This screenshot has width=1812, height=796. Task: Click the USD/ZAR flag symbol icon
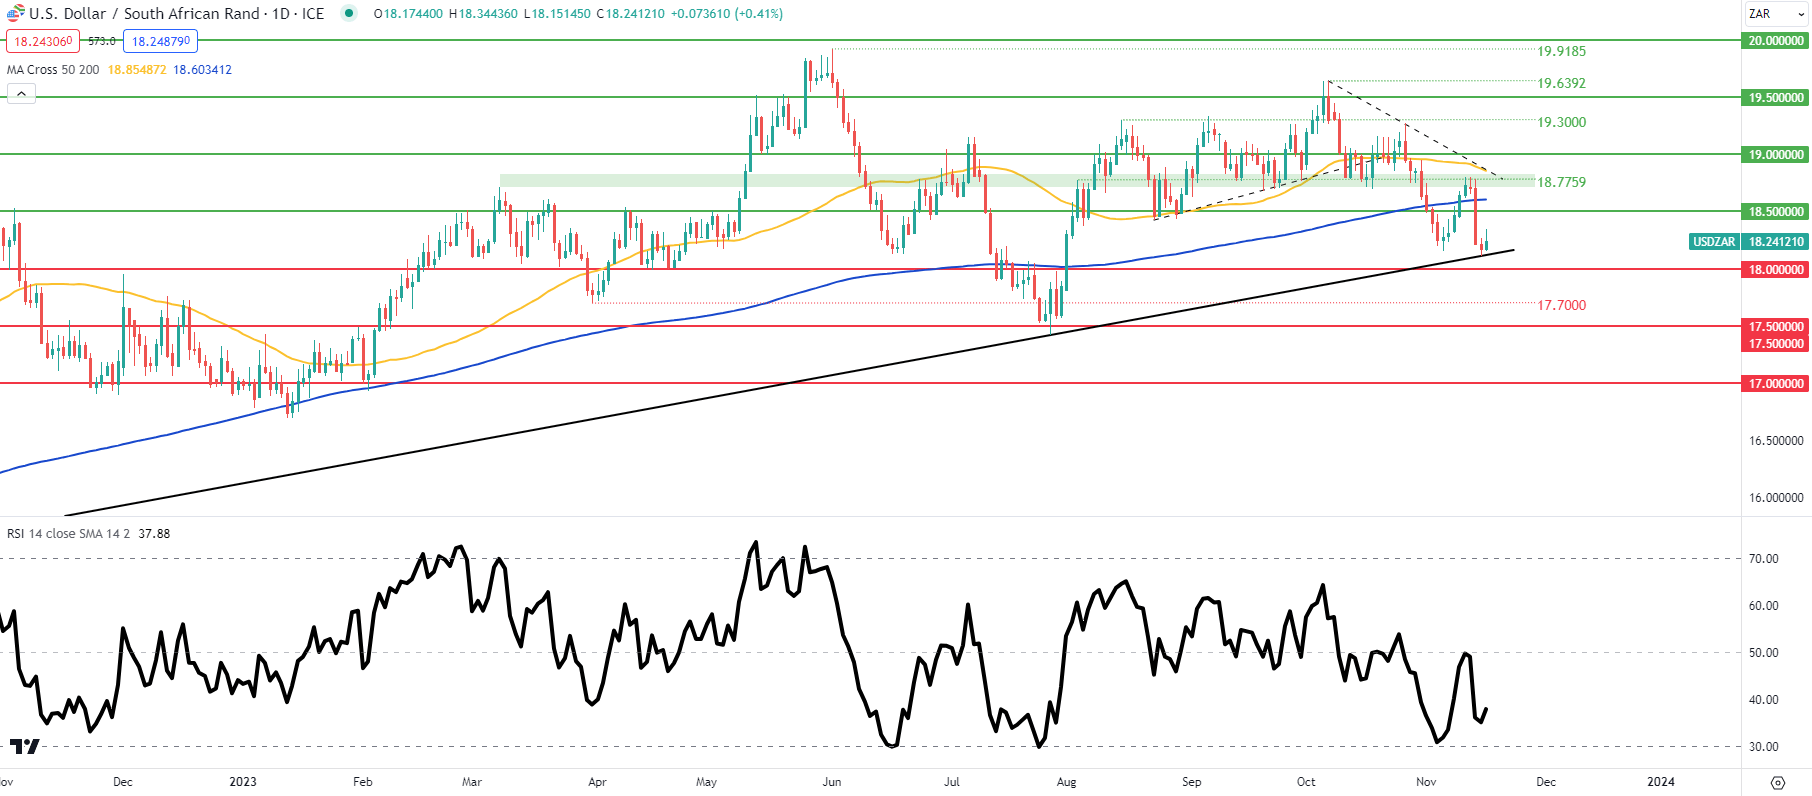click(x=15, y=13)
